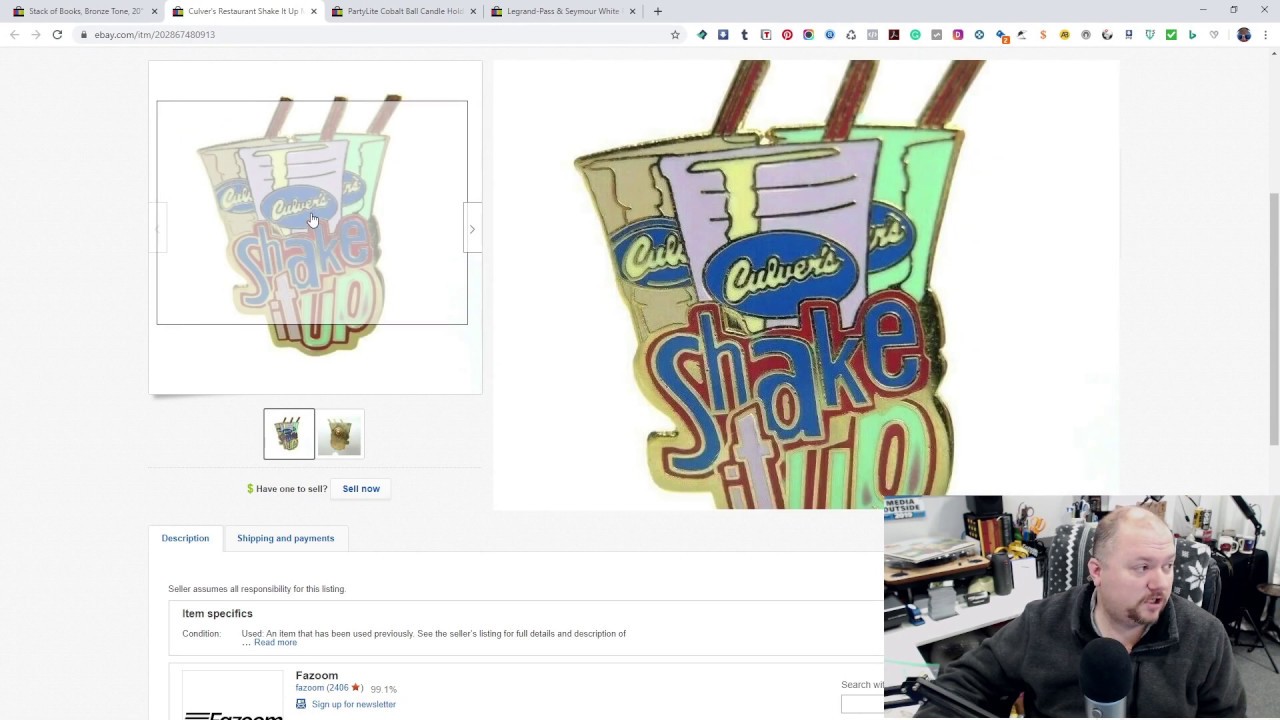Click the green checkmark extension icon

pyautogui.click(x=1171, y=35)
